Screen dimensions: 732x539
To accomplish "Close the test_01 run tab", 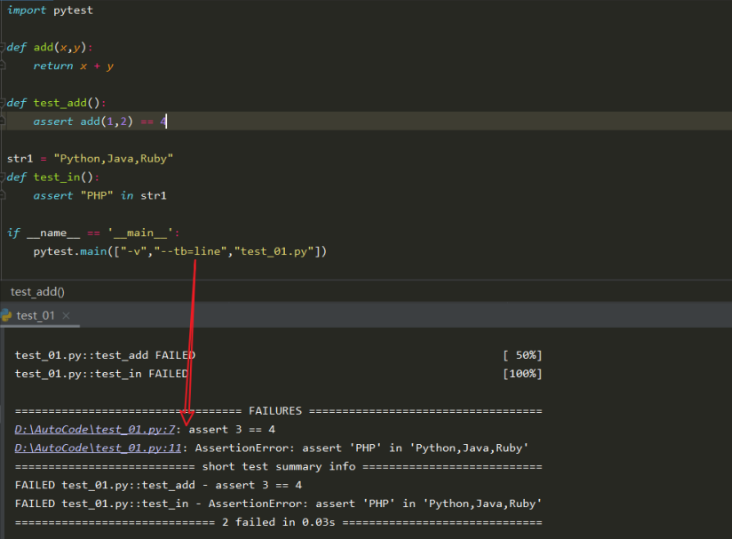I will pyautogui.click(x=66, y=316).
